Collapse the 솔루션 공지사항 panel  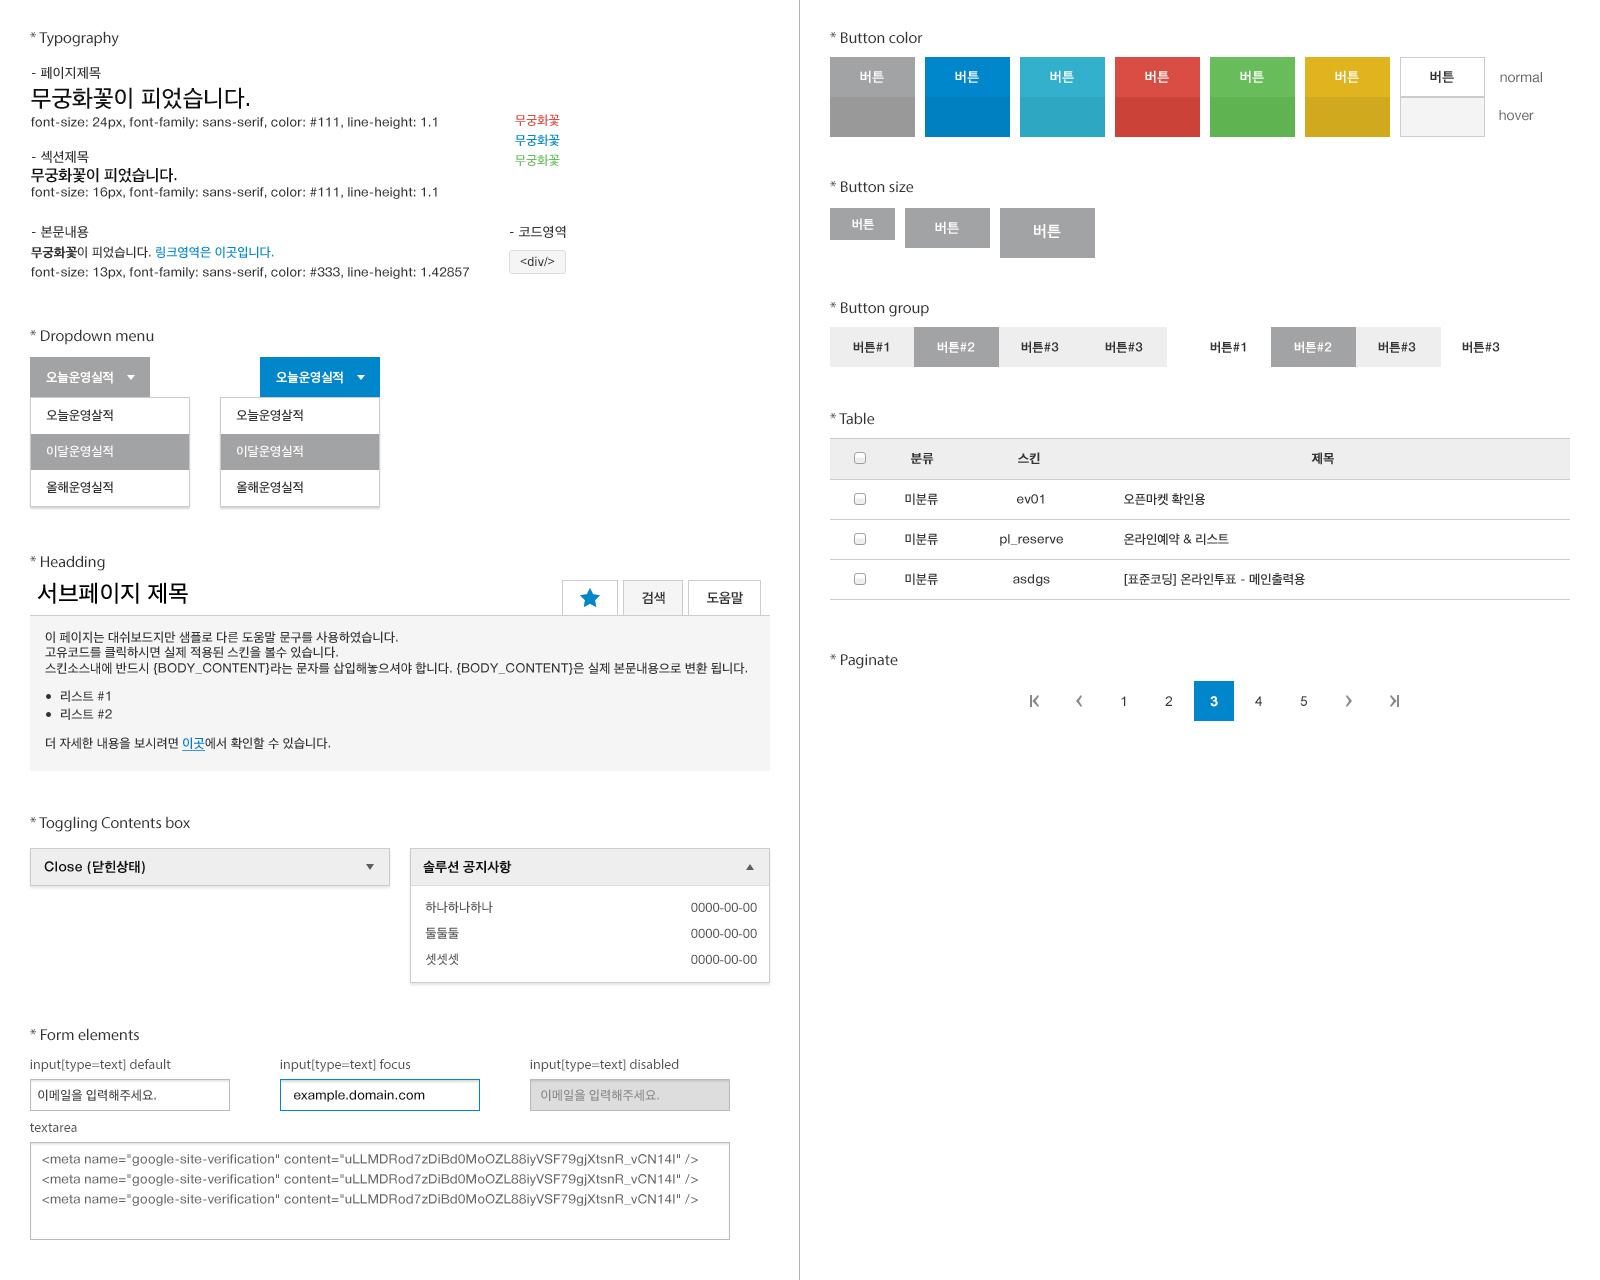point(749,867)
